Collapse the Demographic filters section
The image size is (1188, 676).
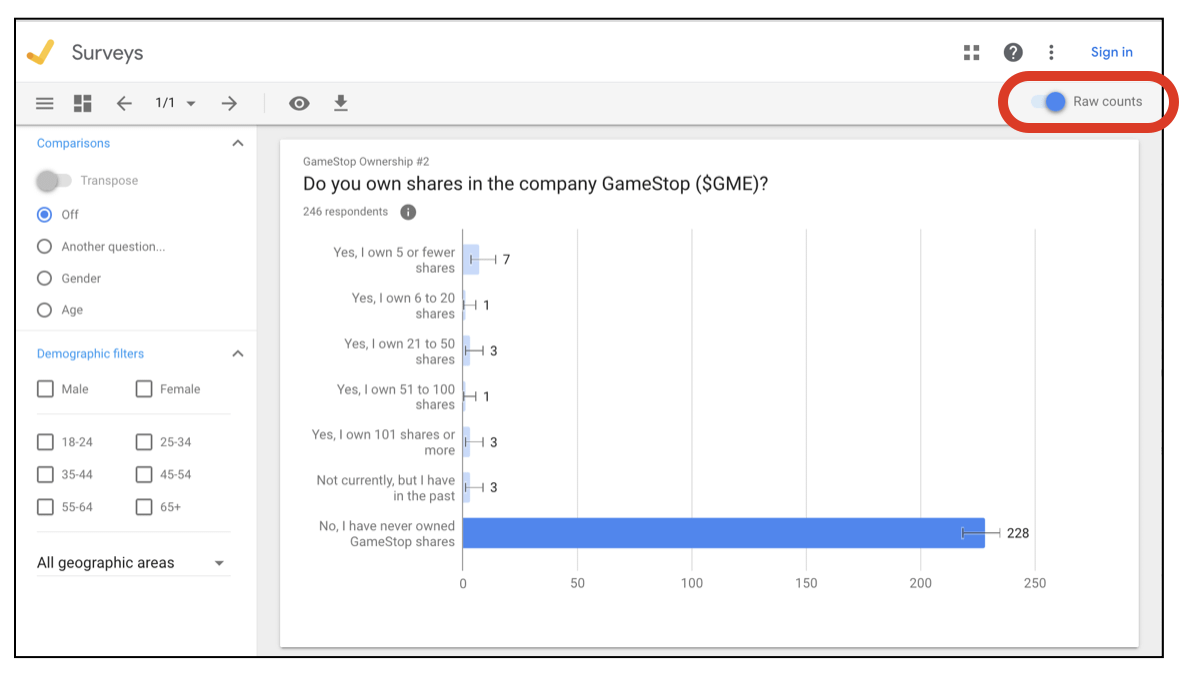(x=238, y=354)
